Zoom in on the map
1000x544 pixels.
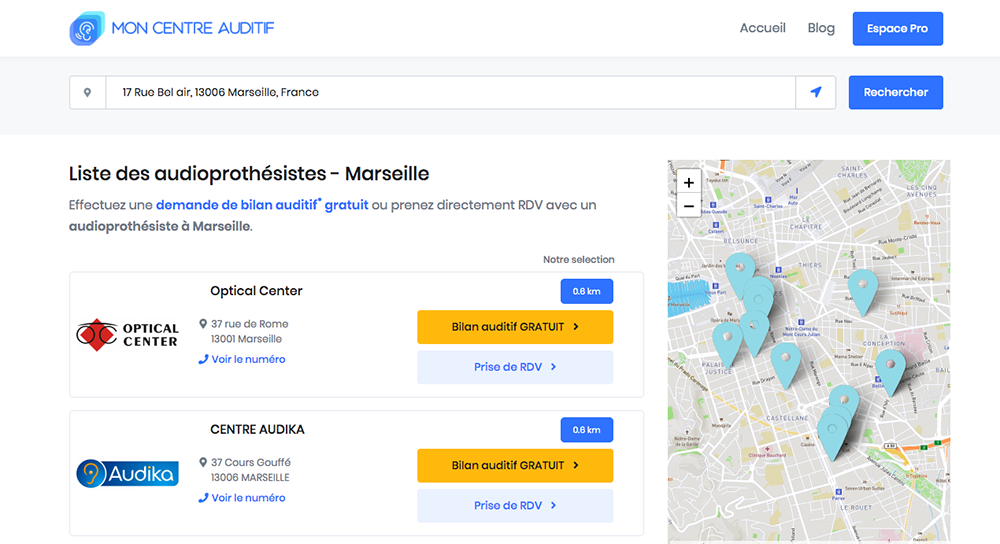(x=688, y=182)
